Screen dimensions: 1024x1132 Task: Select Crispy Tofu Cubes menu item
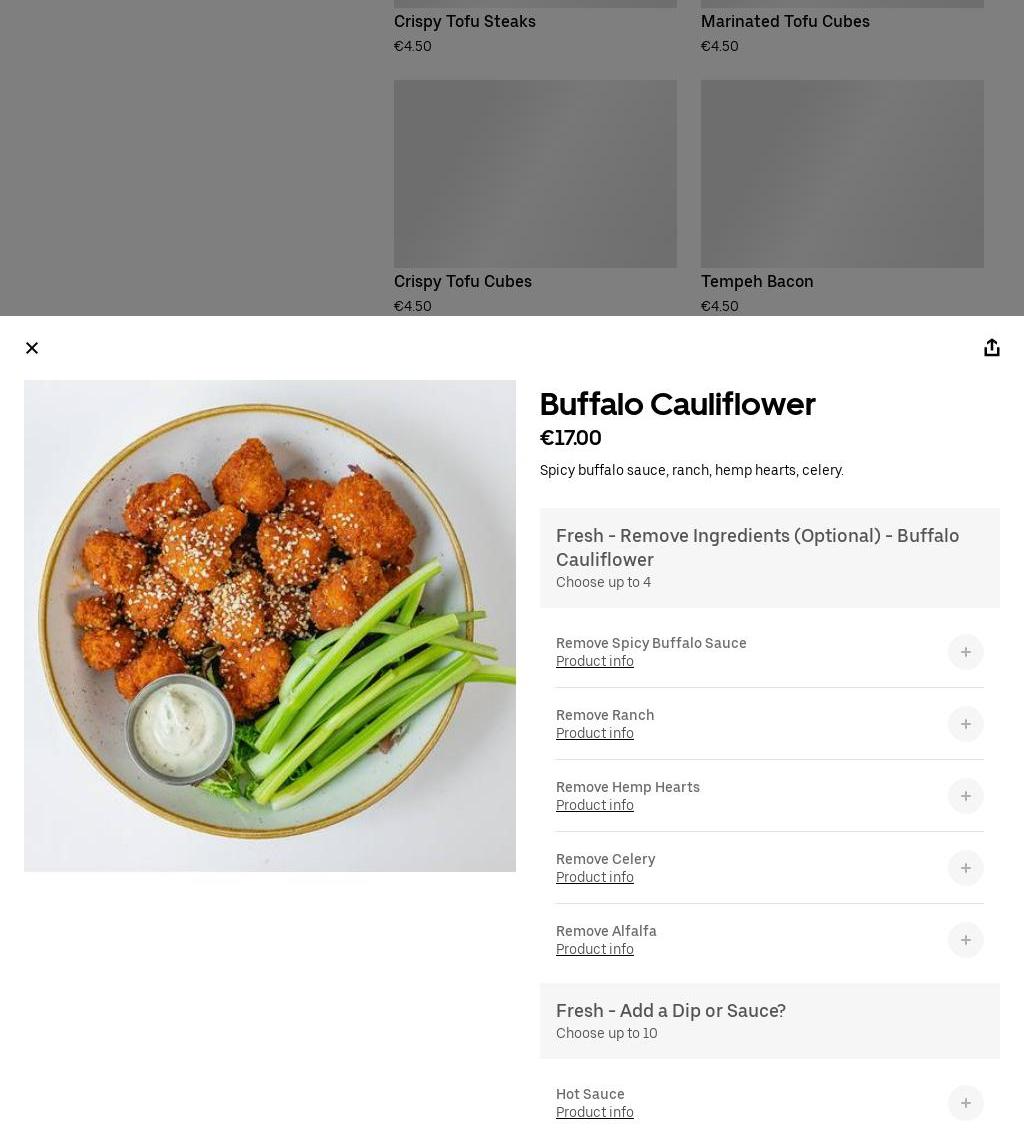(535, 197)
